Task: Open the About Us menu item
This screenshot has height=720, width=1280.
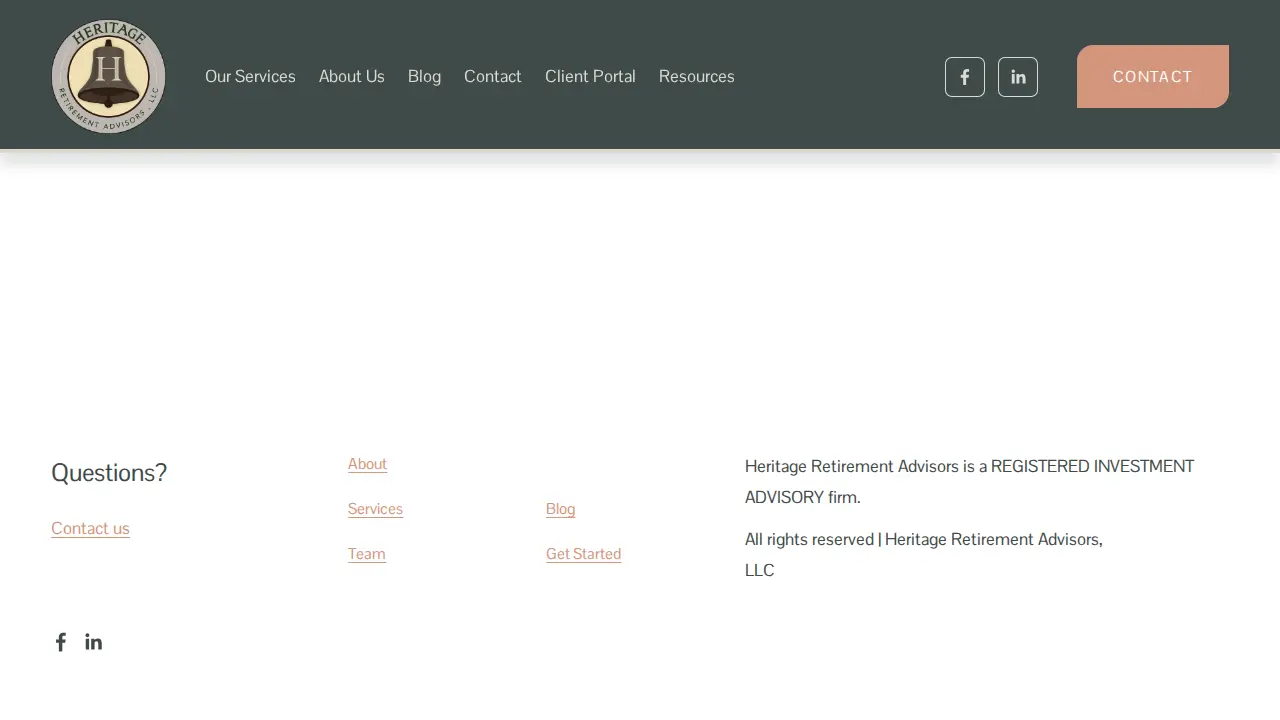Action: [352, 76]
